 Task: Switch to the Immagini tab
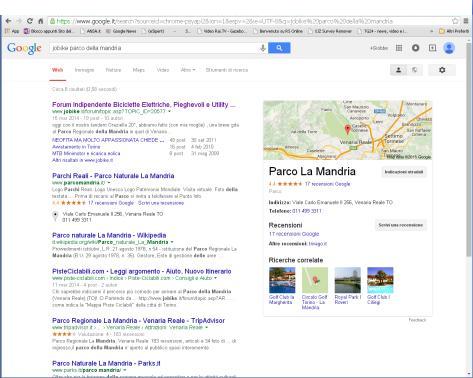tap(84, 70)
